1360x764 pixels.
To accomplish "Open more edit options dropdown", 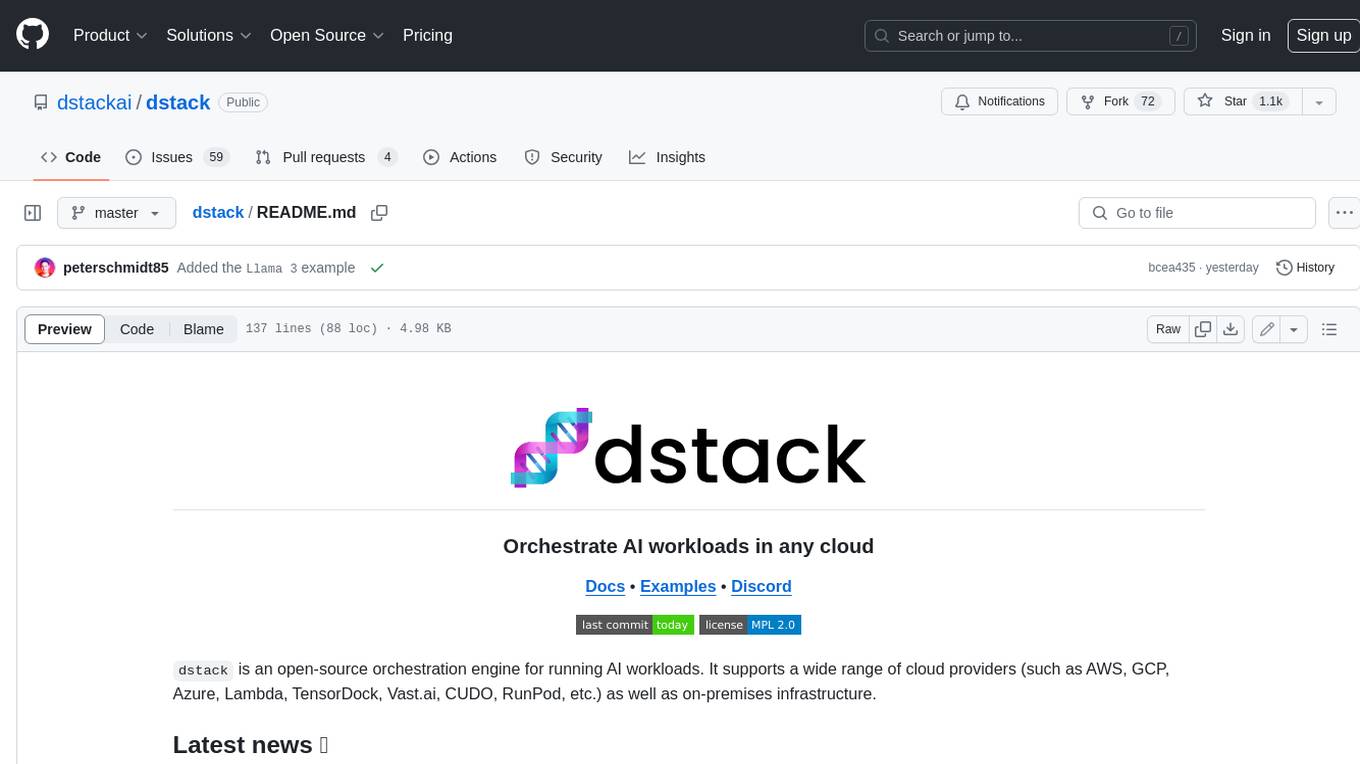I will [x=1294, y=329].
